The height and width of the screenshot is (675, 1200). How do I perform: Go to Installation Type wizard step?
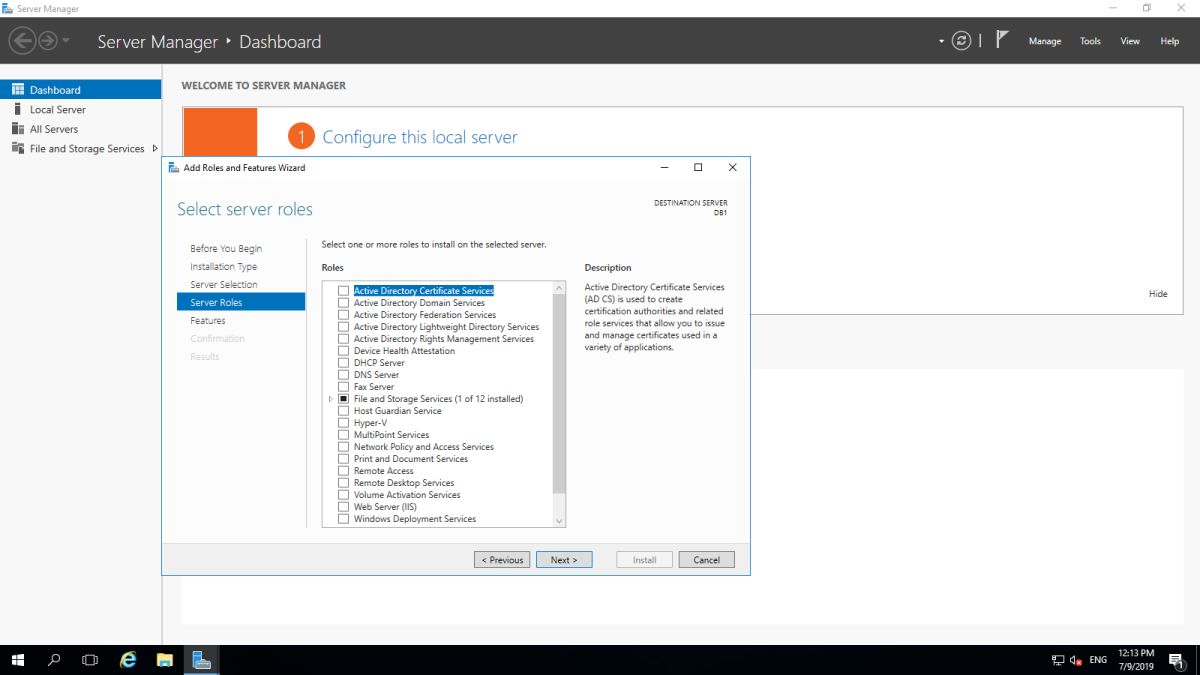[224, 267]
